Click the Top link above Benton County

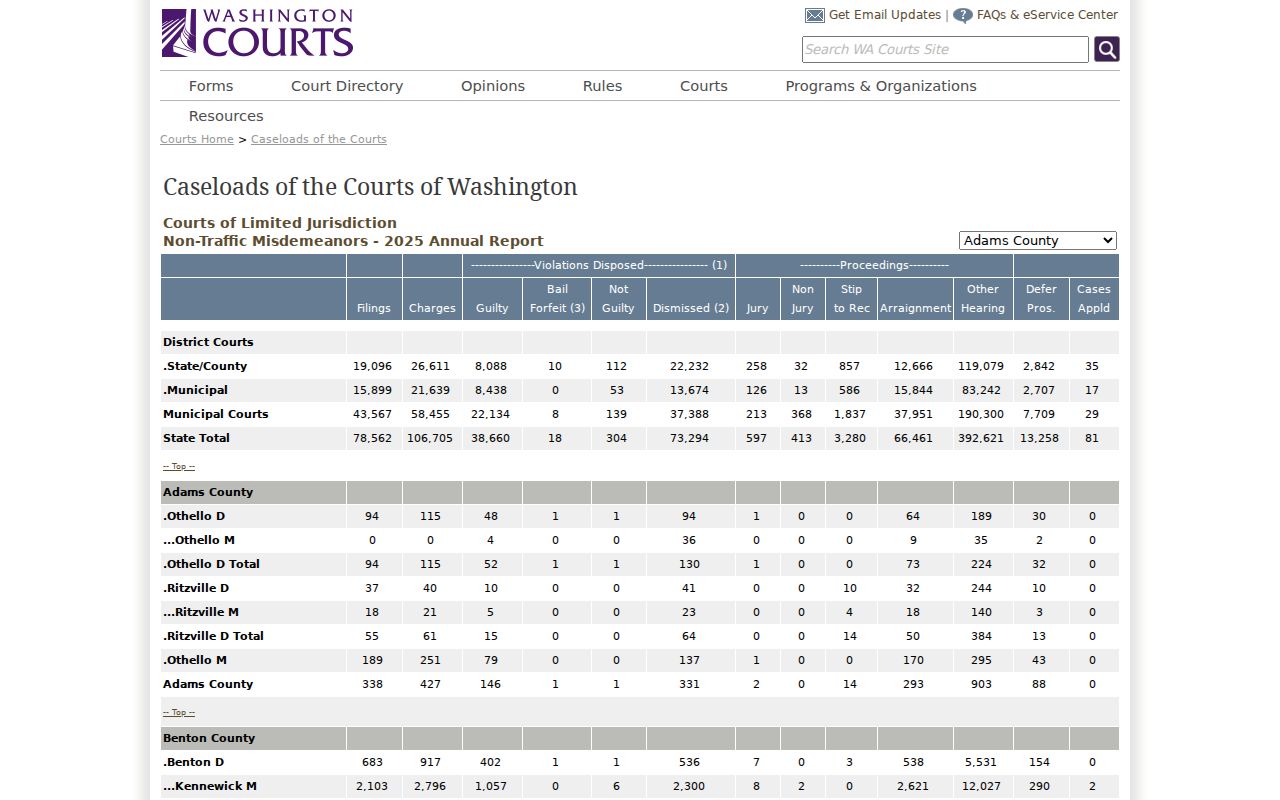tap(179, 712)
